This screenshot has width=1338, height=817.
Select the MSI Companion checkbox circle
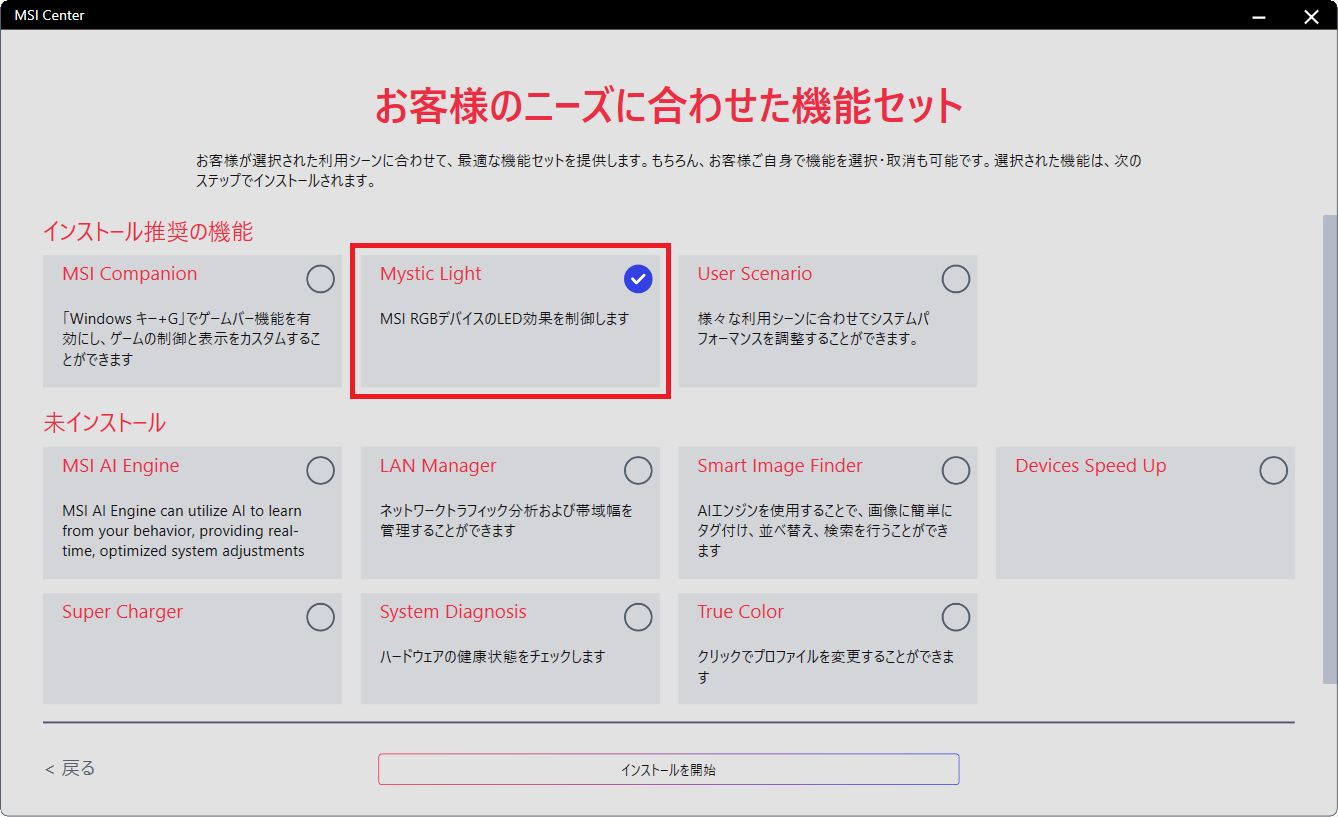(320, 279)
